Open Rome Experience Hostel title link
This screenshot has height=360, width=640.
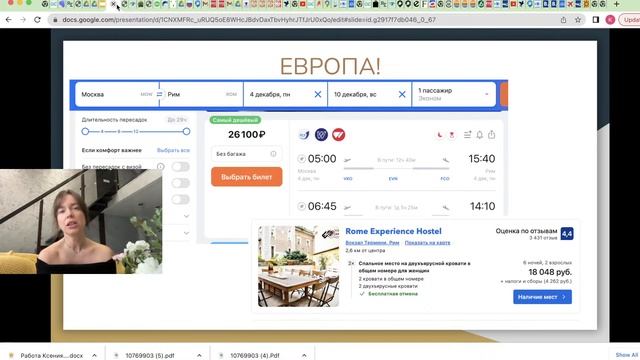[x=393, y=231]
